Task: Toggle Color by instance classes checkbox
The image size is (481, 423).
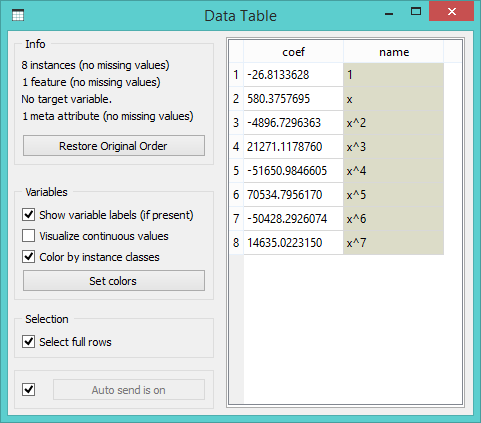Action: point(29,257)
